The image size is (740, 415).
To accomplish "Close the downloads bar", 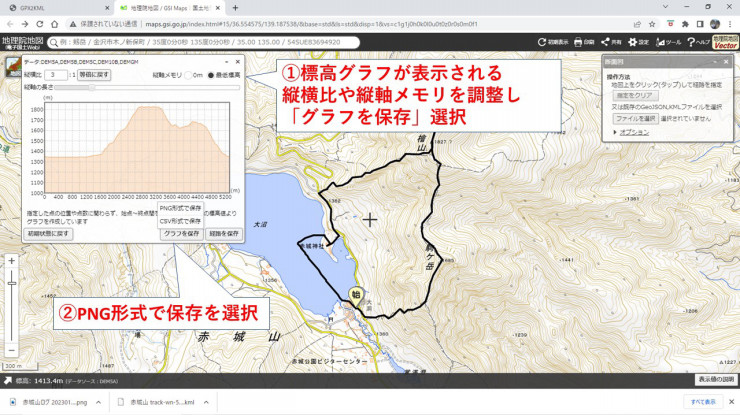I will pos(732,402).
